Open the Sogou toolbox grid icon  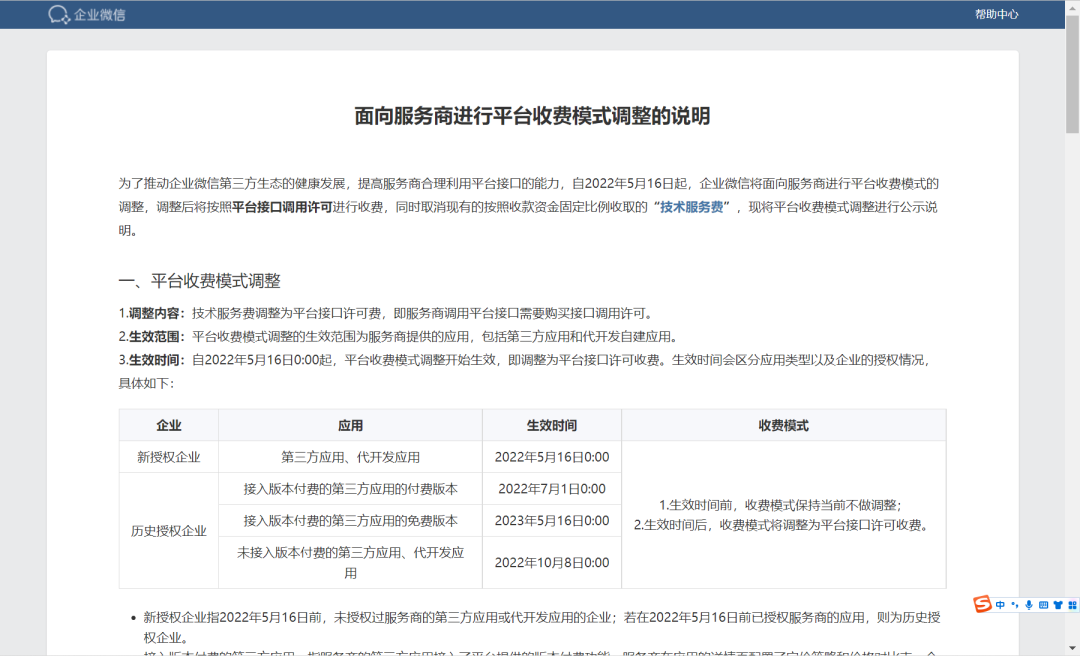point(1072,604)
